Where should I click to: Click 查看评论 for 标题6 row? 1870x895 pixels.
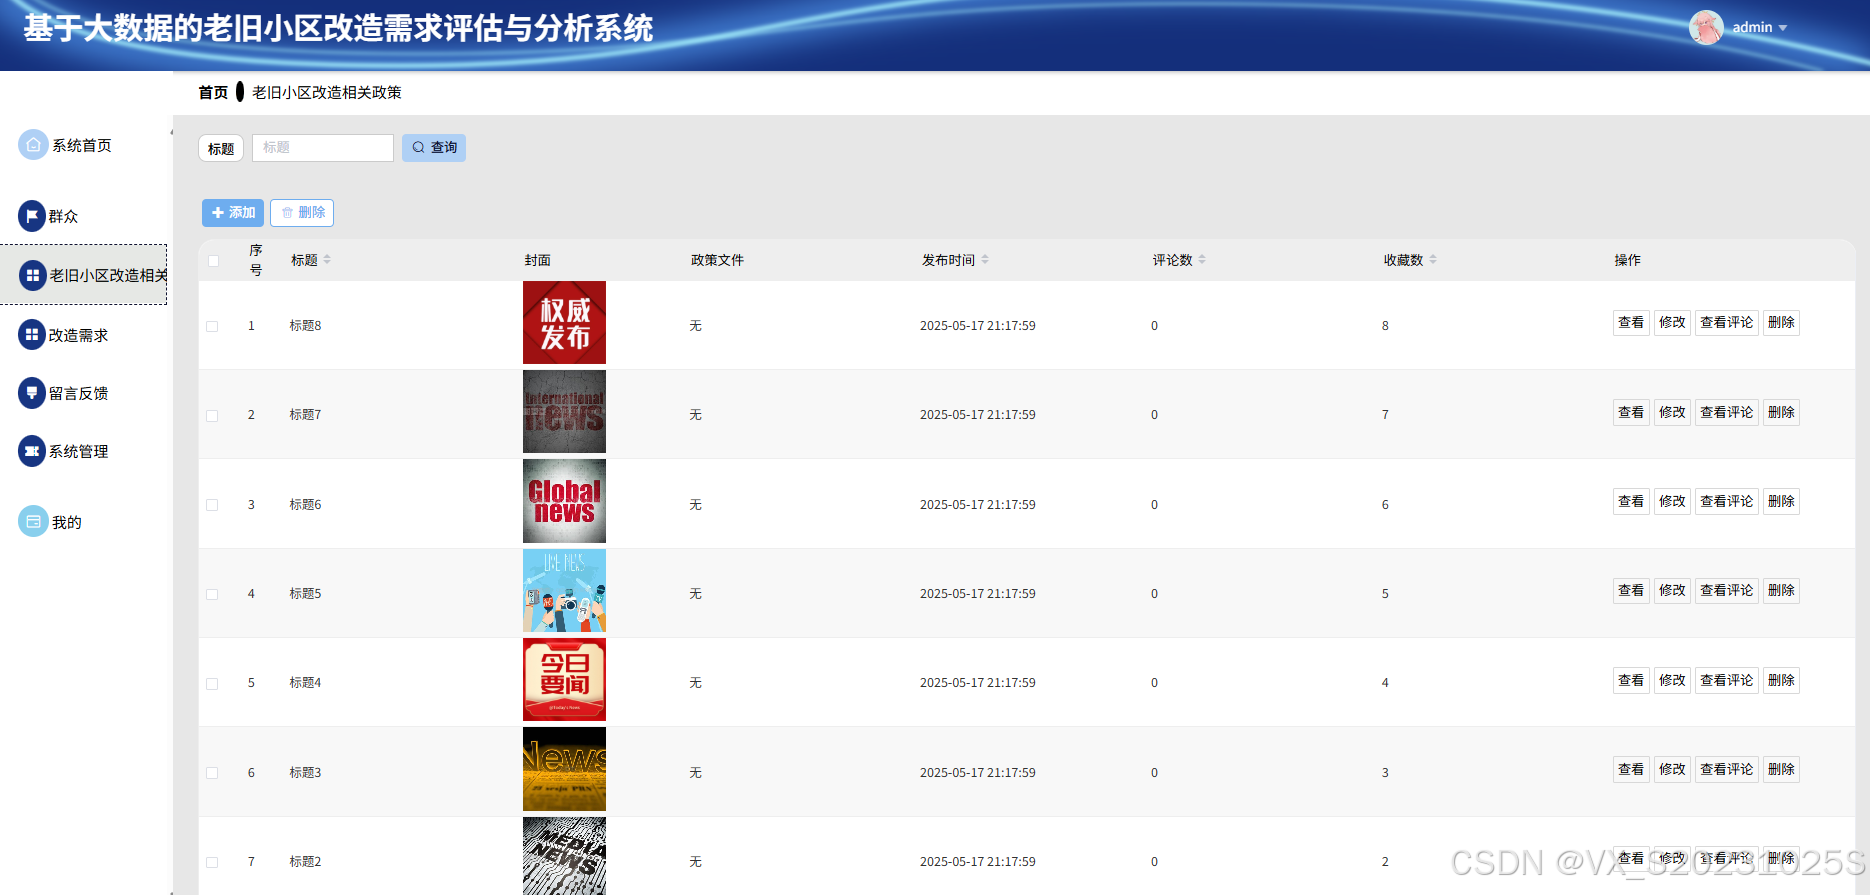point(1727,501)
